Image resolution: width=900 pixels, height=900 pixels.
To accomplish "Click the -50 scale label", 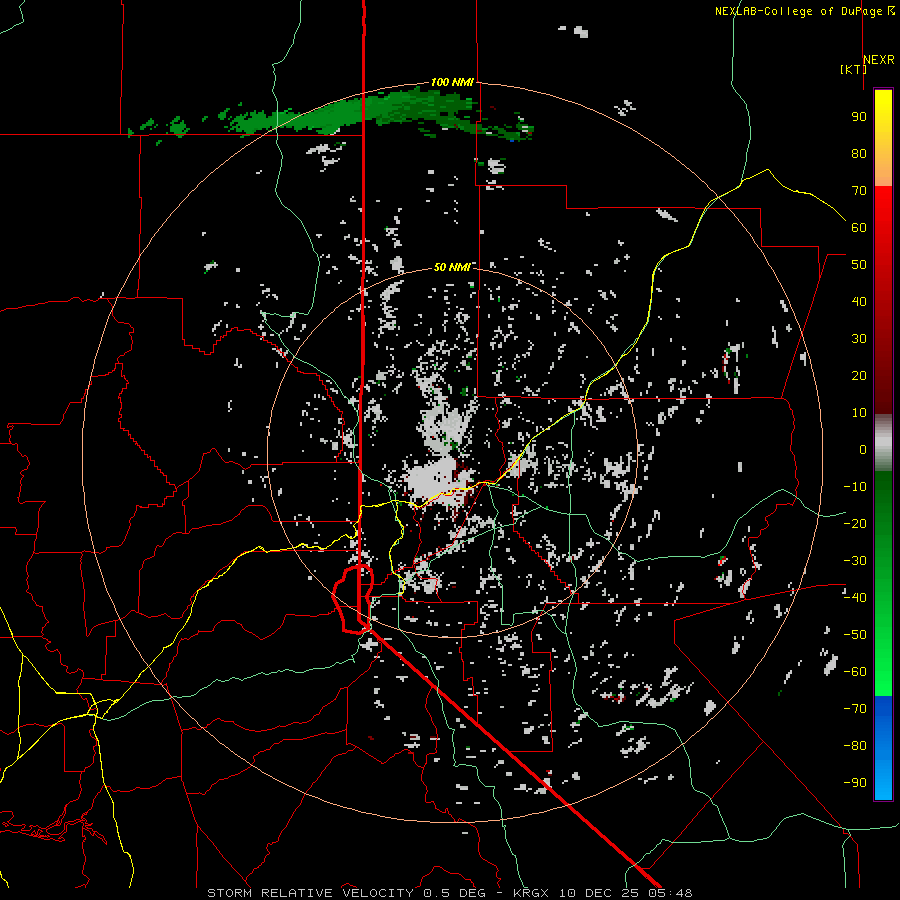I will click(855, 634).
